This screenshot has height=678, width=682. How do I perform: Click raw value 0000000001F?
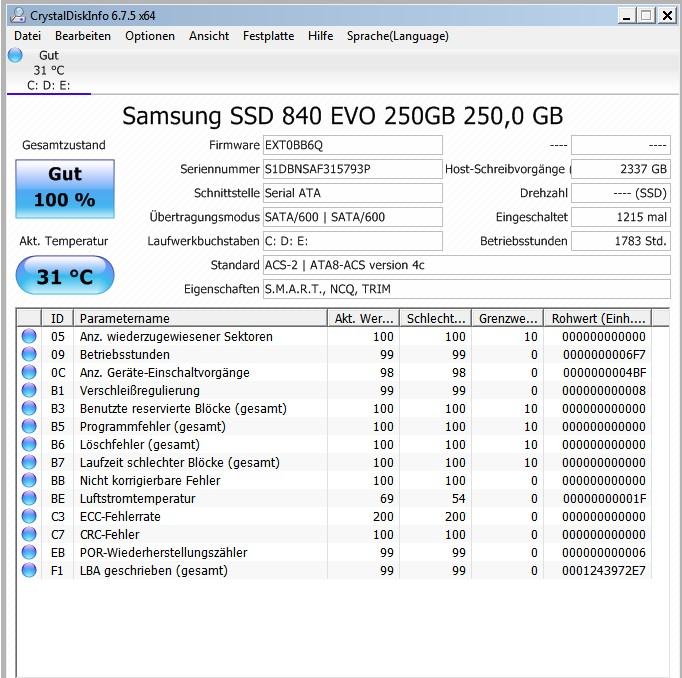[x=604, y=499]
